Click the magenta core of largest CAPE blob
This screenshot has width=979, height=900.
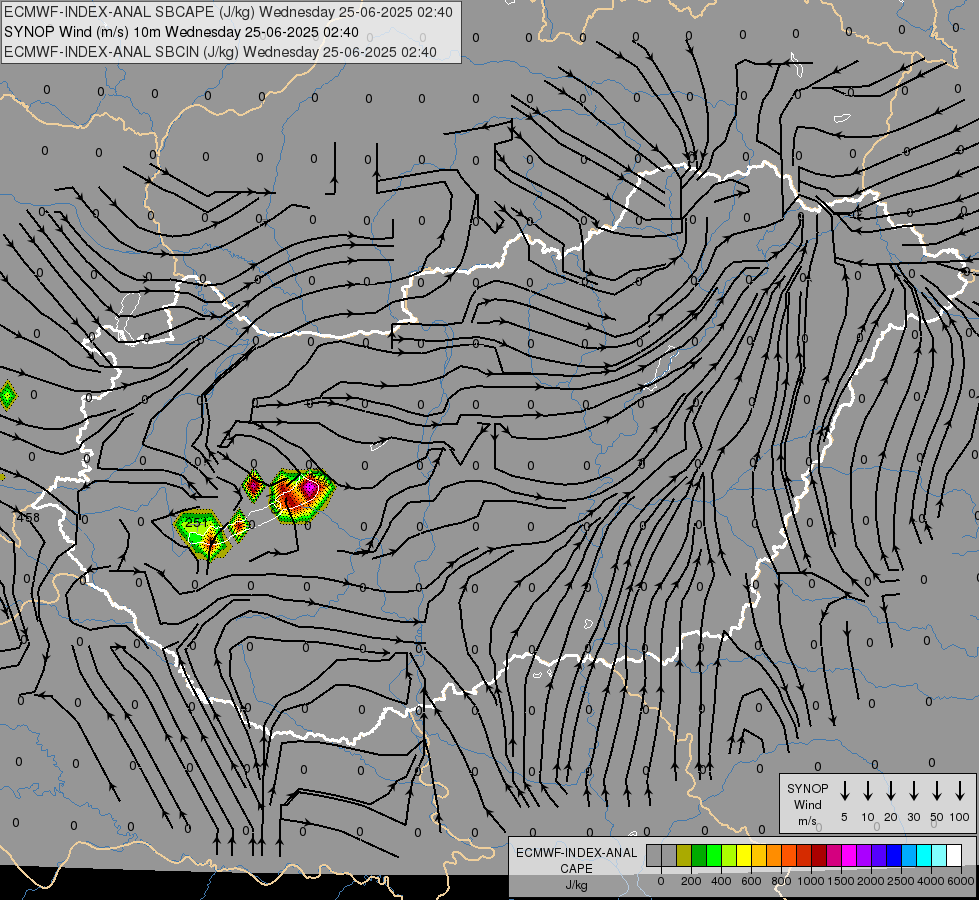coord(310,487)
